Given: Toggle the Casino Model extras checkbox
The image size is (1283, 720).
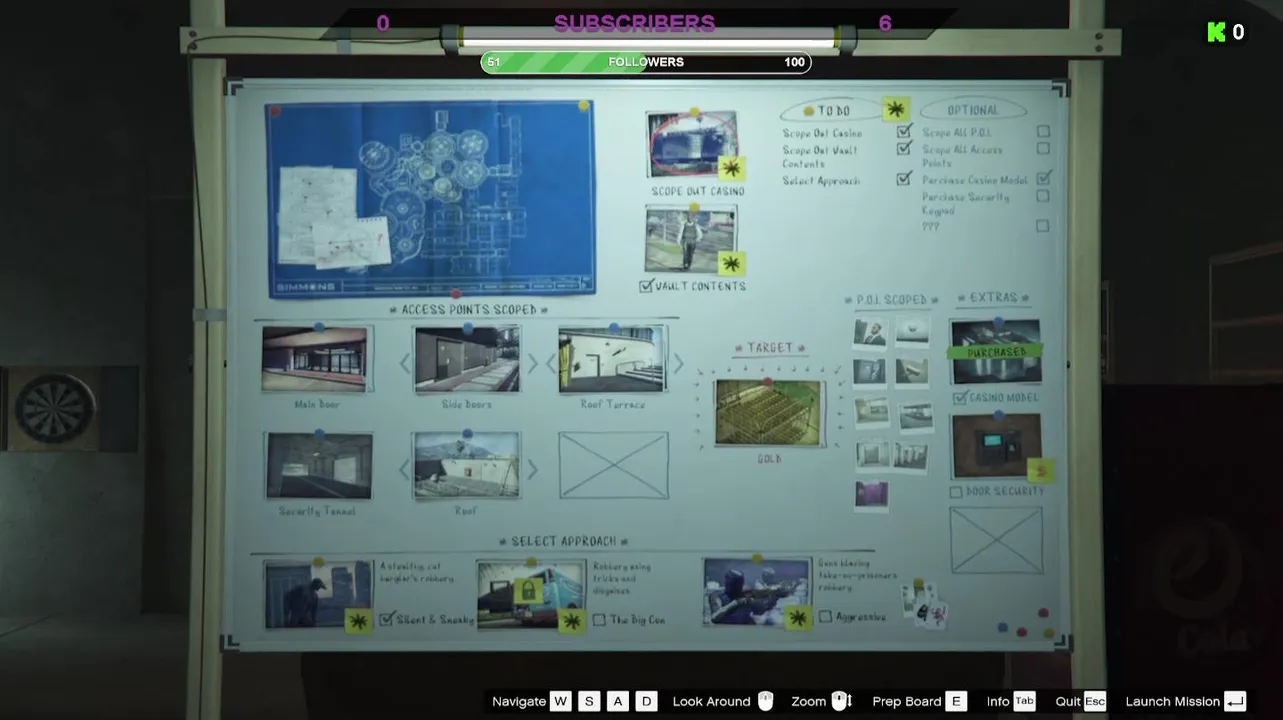Looking at the screenshot, I should click(x=960, y=398).
